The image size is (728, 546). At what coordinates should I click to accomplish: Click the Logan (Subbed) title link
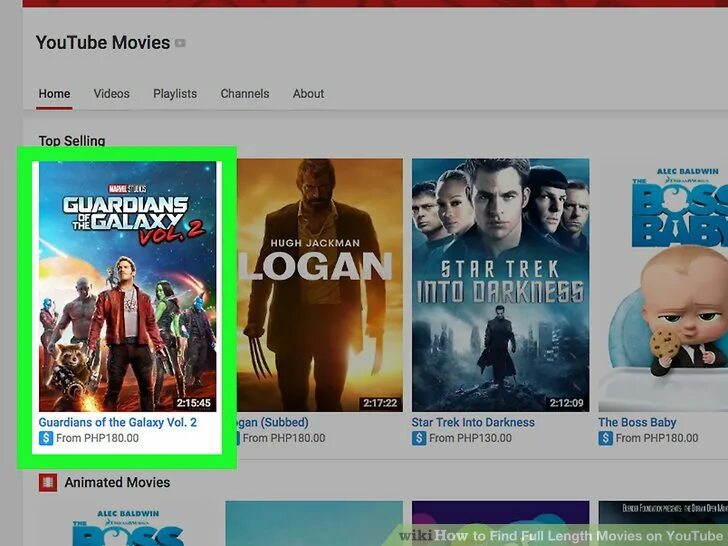[273, 422]
